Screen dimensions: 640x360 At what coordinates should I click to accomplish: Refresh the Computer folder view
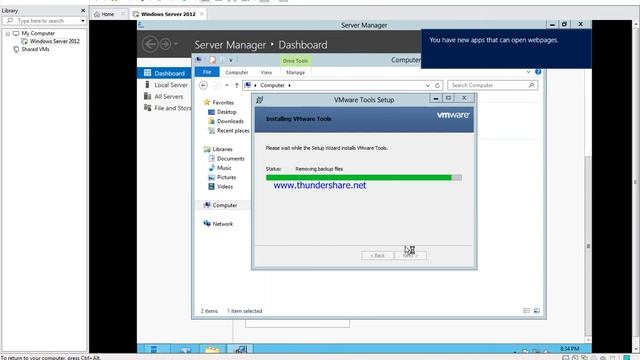[x=437, y=85]
